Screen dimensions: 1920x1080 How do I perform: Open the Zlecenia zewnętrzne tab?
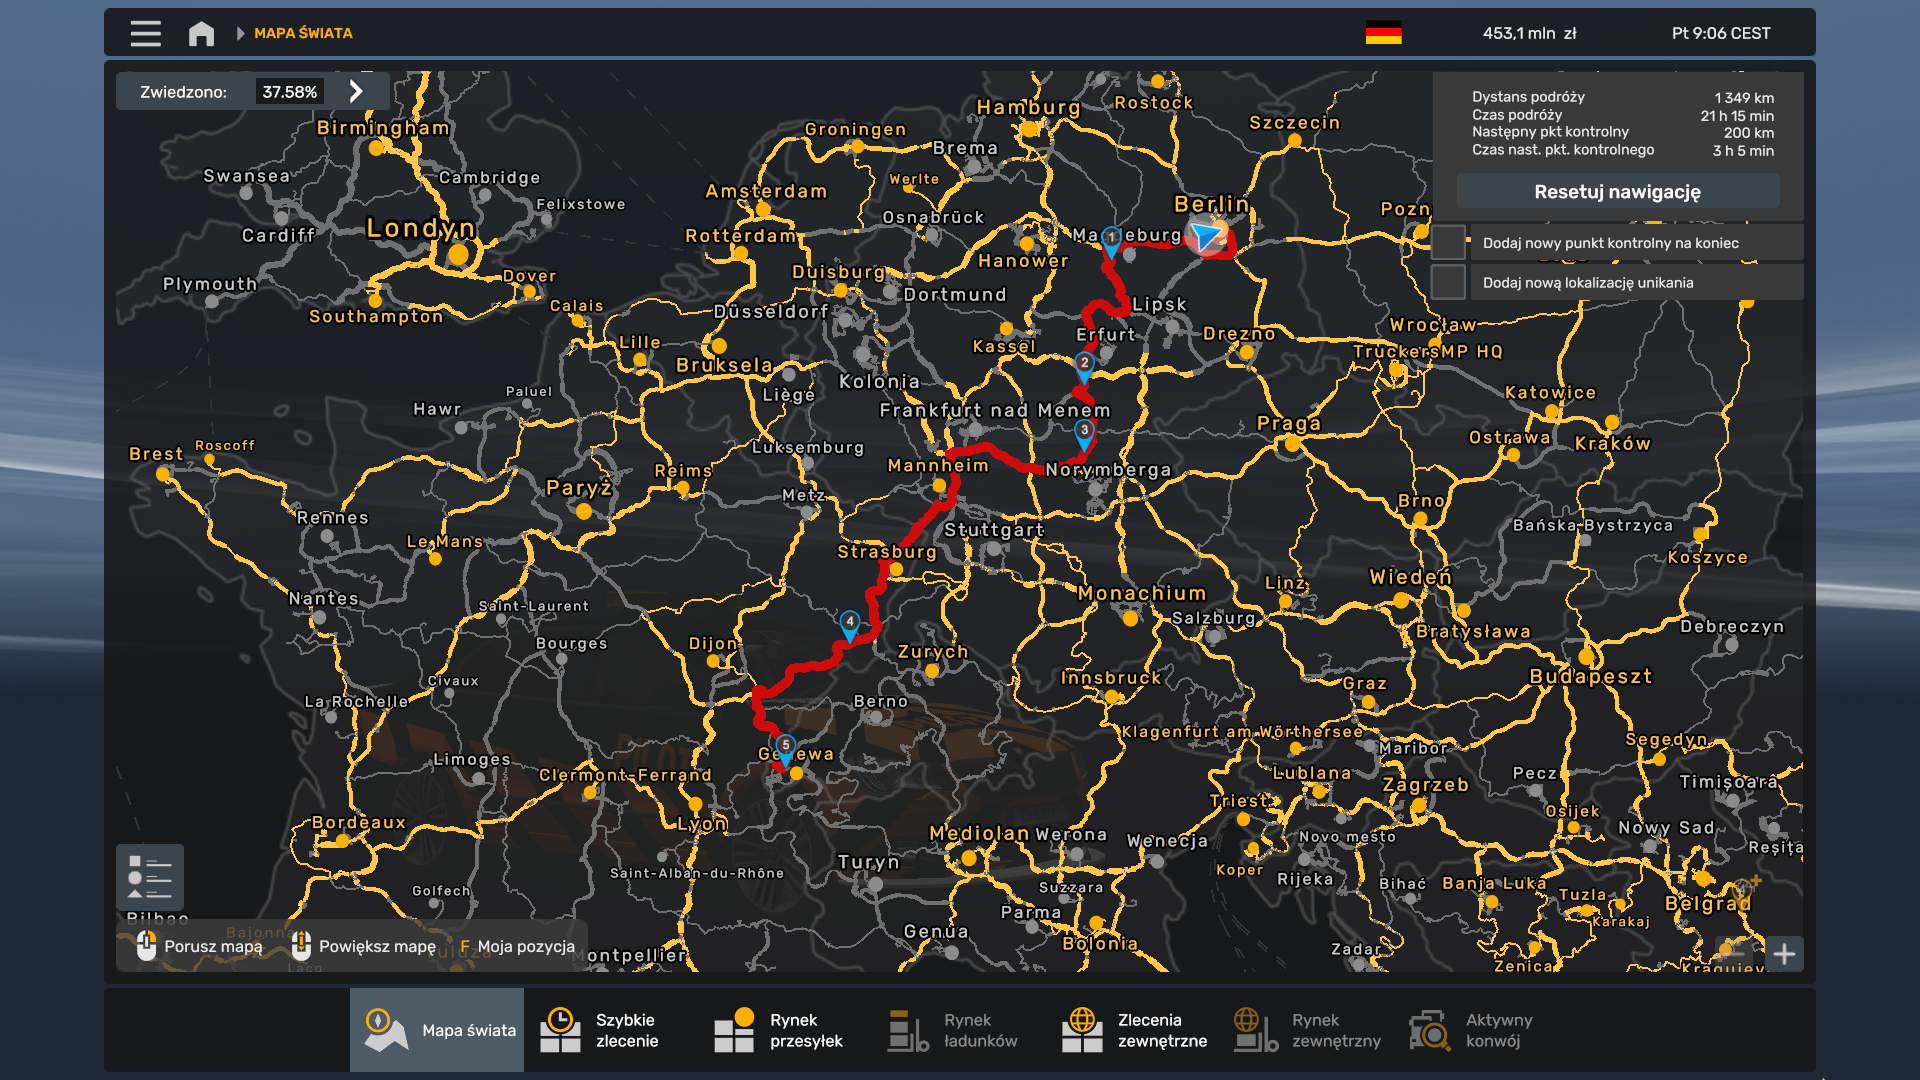[x=1138, y=1030]
